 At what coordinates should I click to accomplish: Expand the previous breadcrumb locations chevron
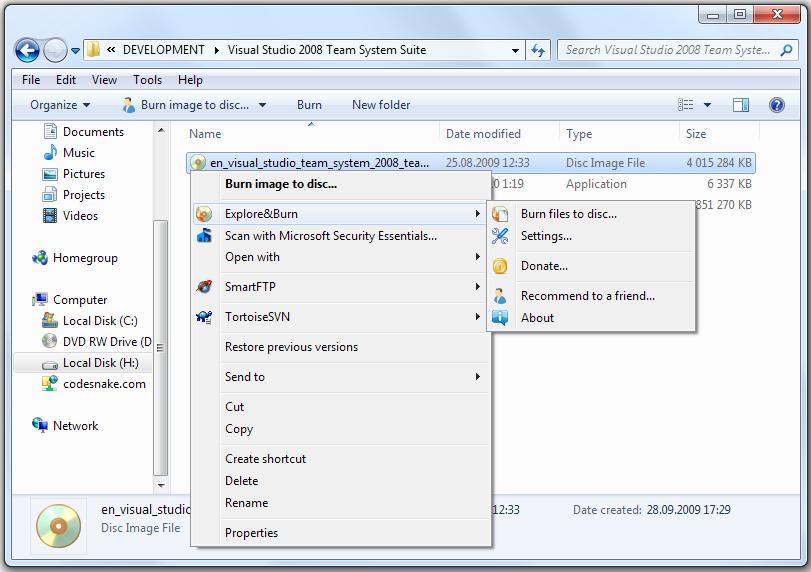point(111,50)
